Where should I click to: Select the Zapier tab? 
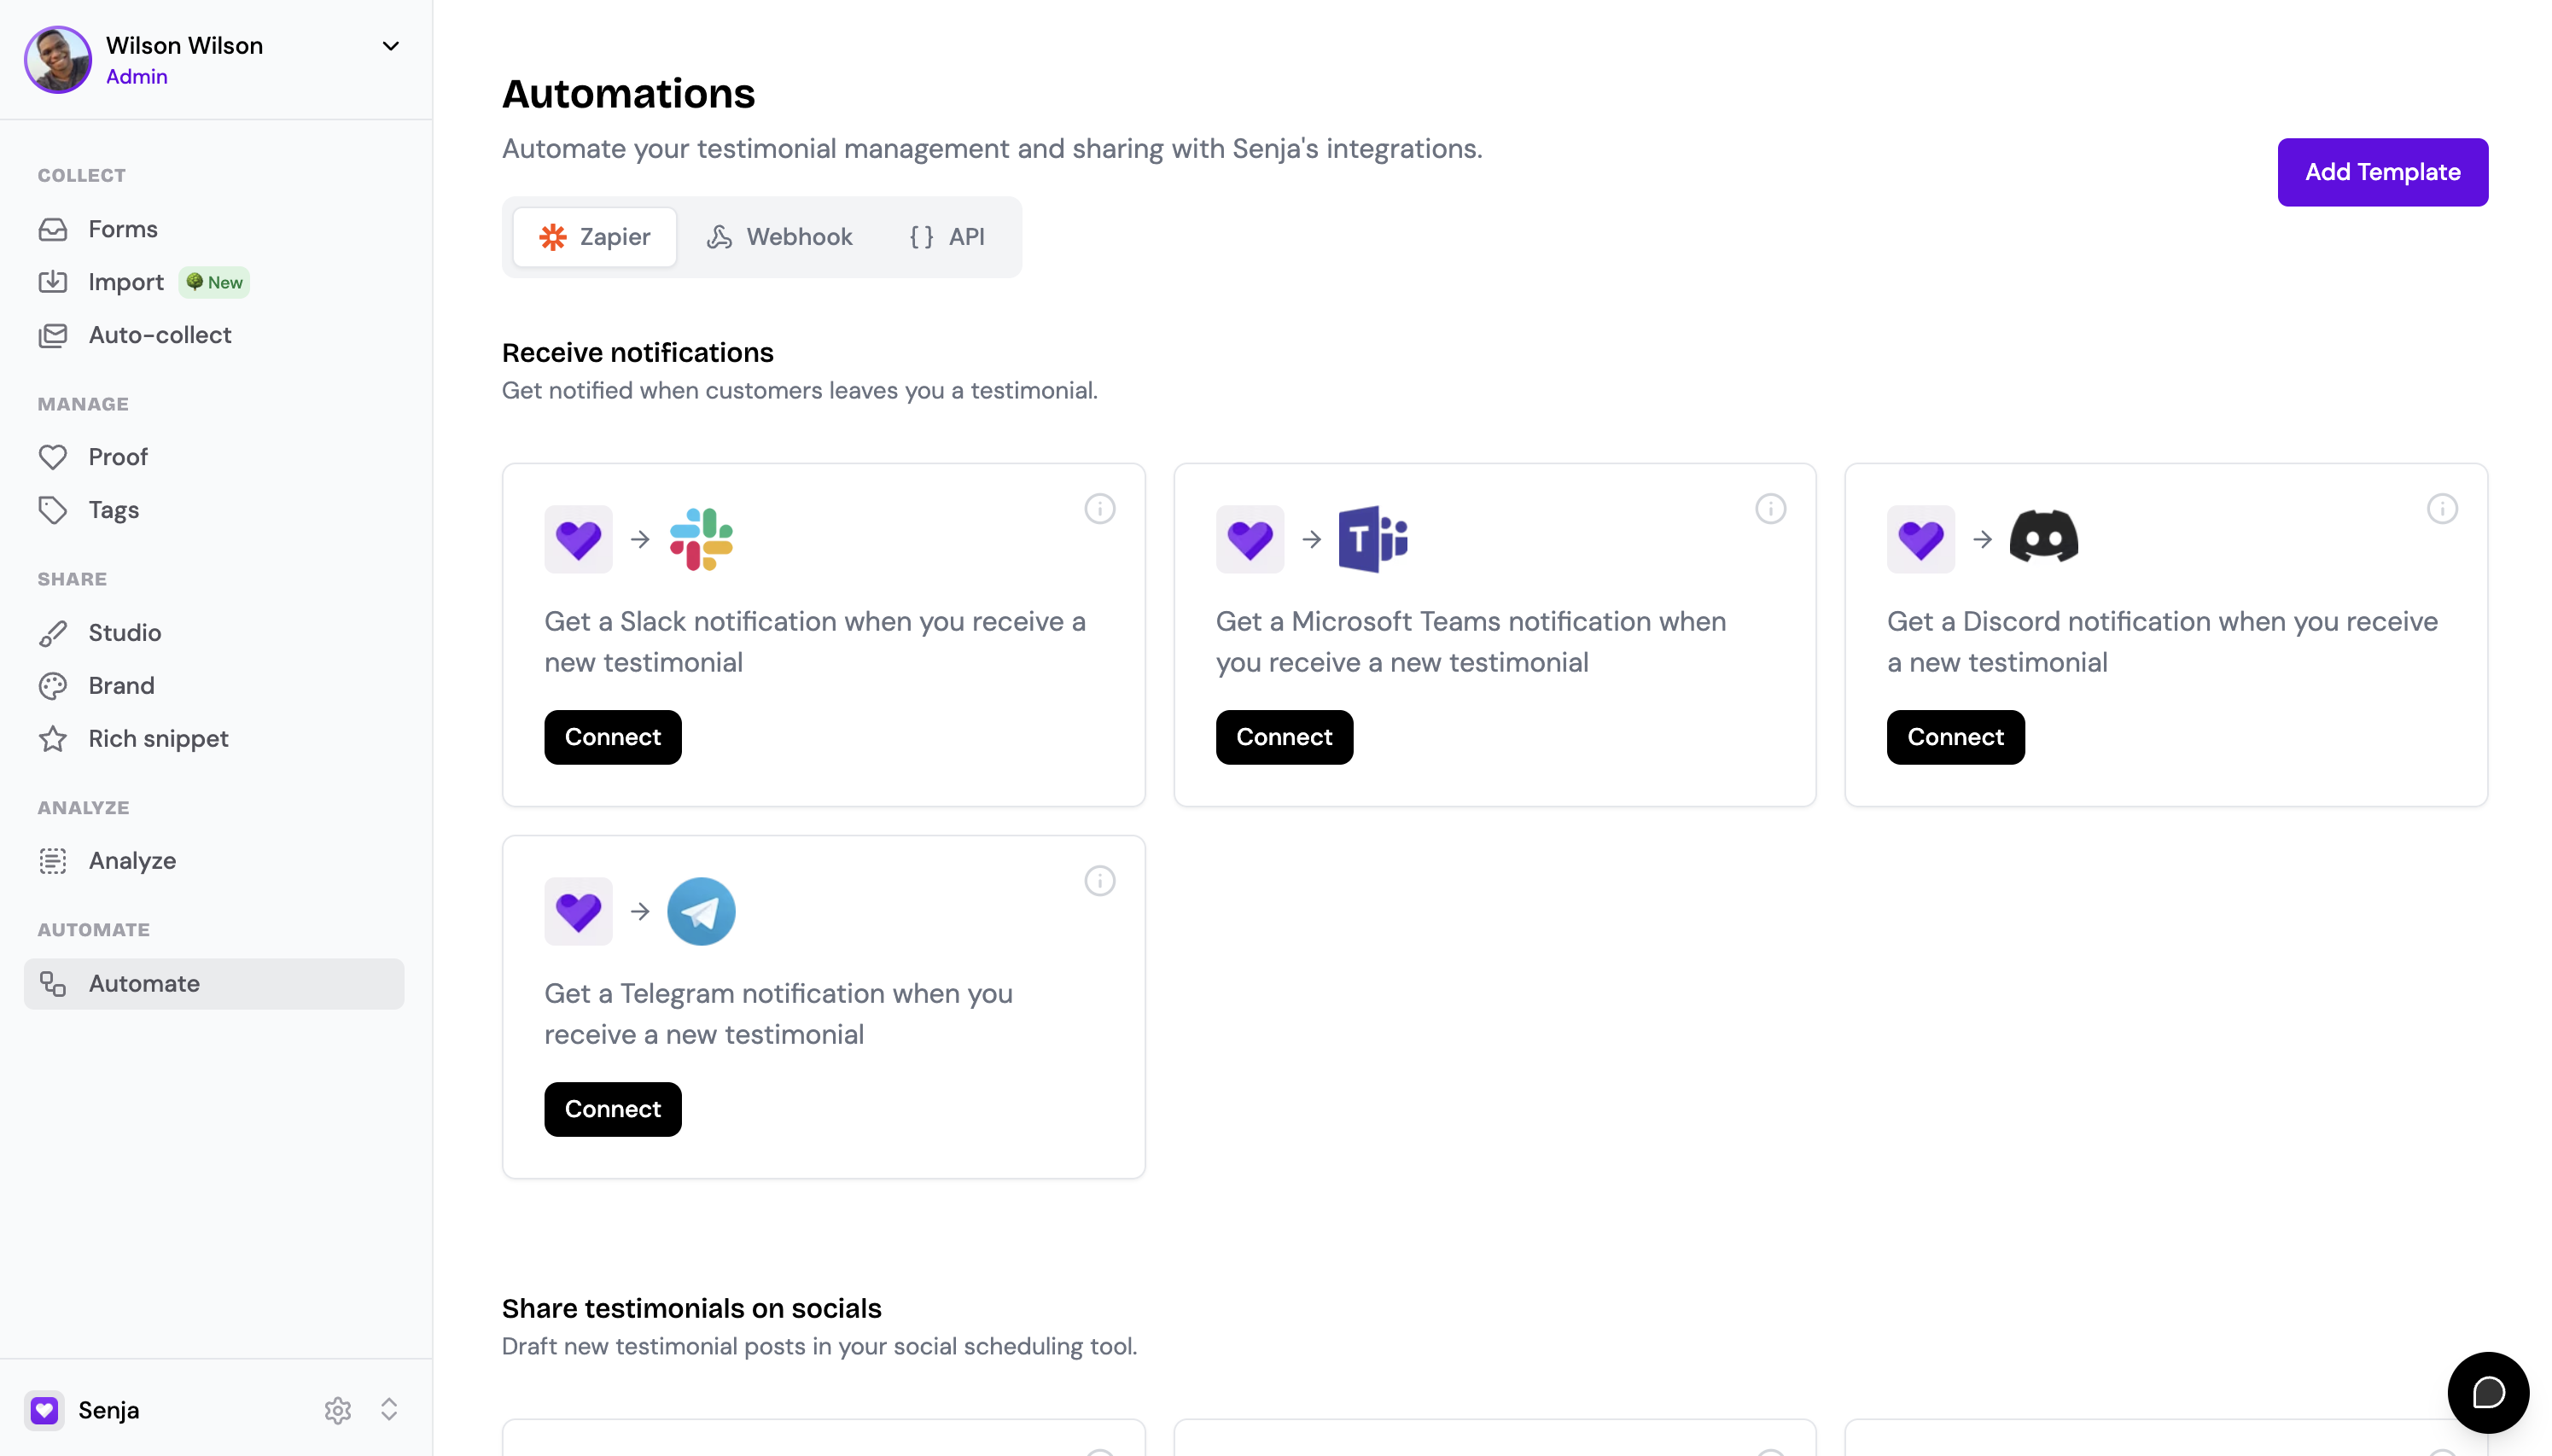point(595,237)
